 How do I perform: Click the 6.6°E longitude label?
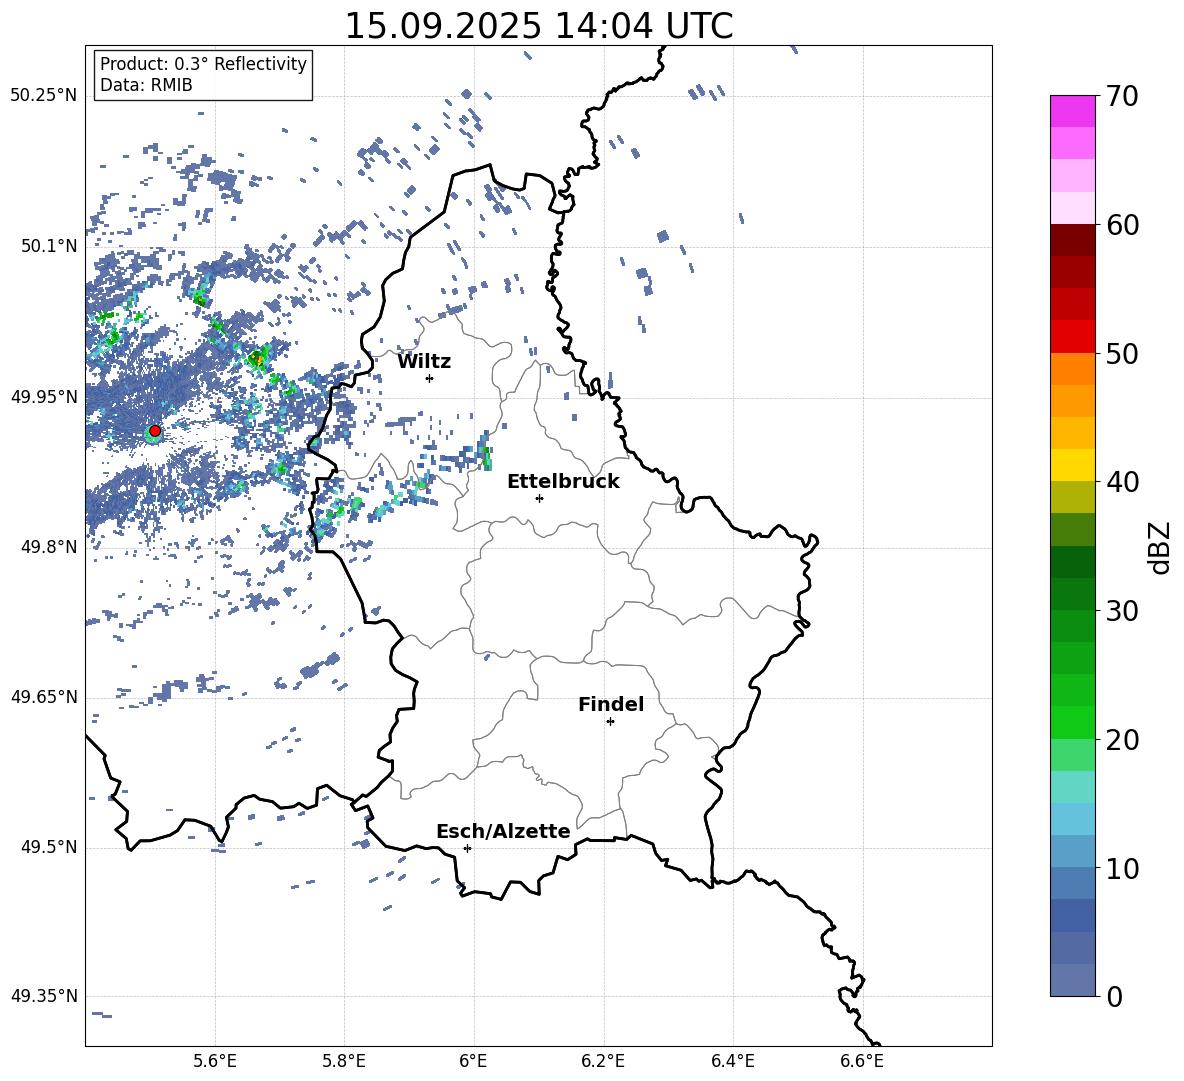tap(862, 1061)
